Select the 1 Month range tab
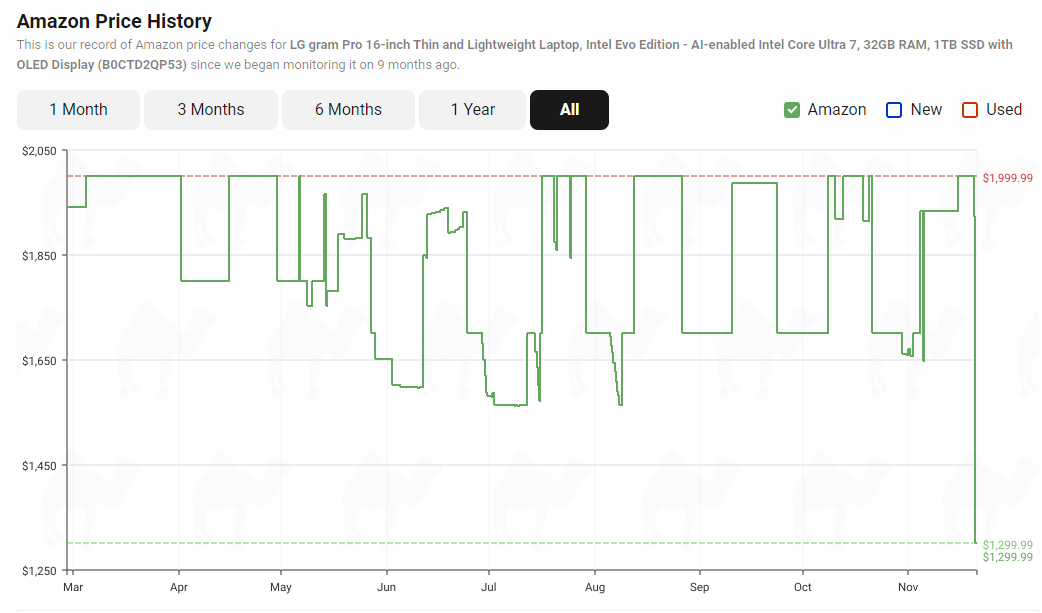 (x=78, y=110)
